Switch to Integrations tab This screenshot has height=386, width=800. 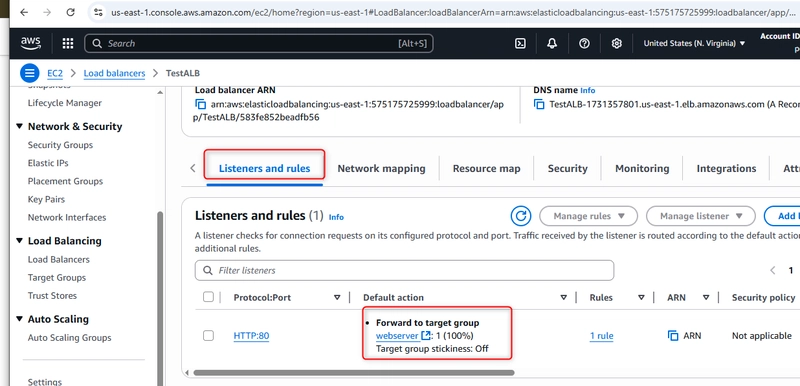click(726, 168)
